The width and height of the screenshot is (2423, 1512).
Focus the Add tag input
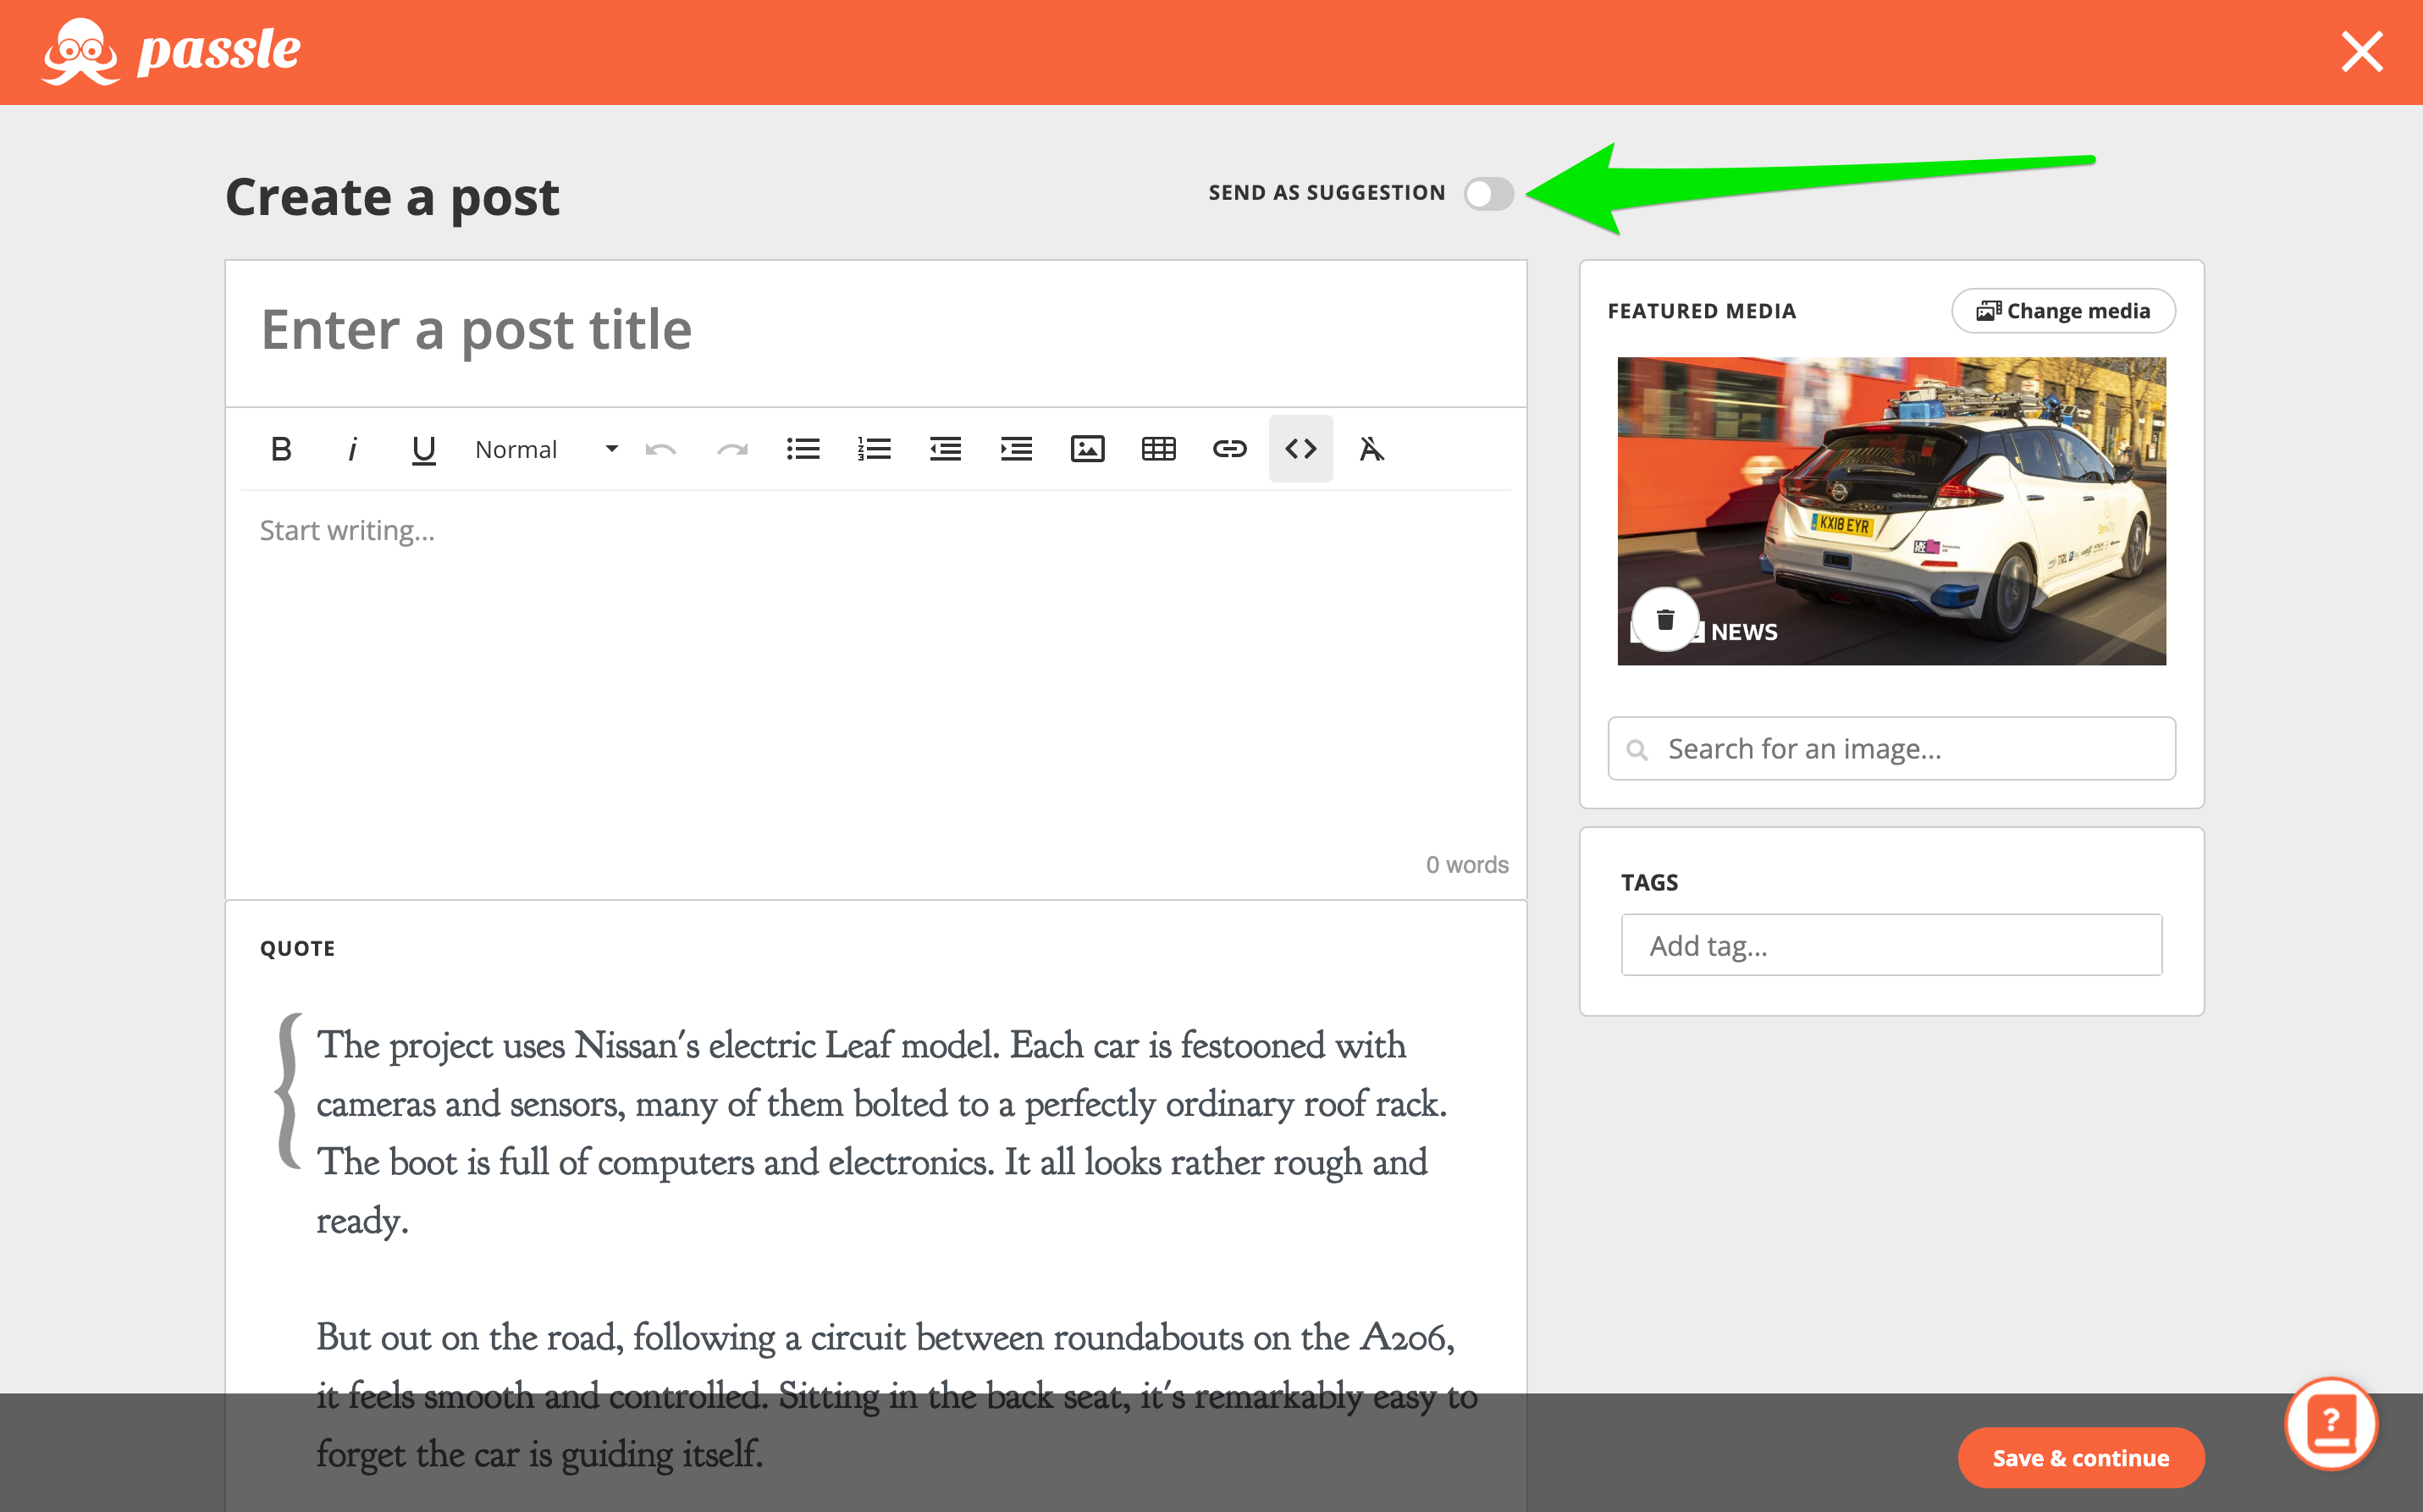1891,945
